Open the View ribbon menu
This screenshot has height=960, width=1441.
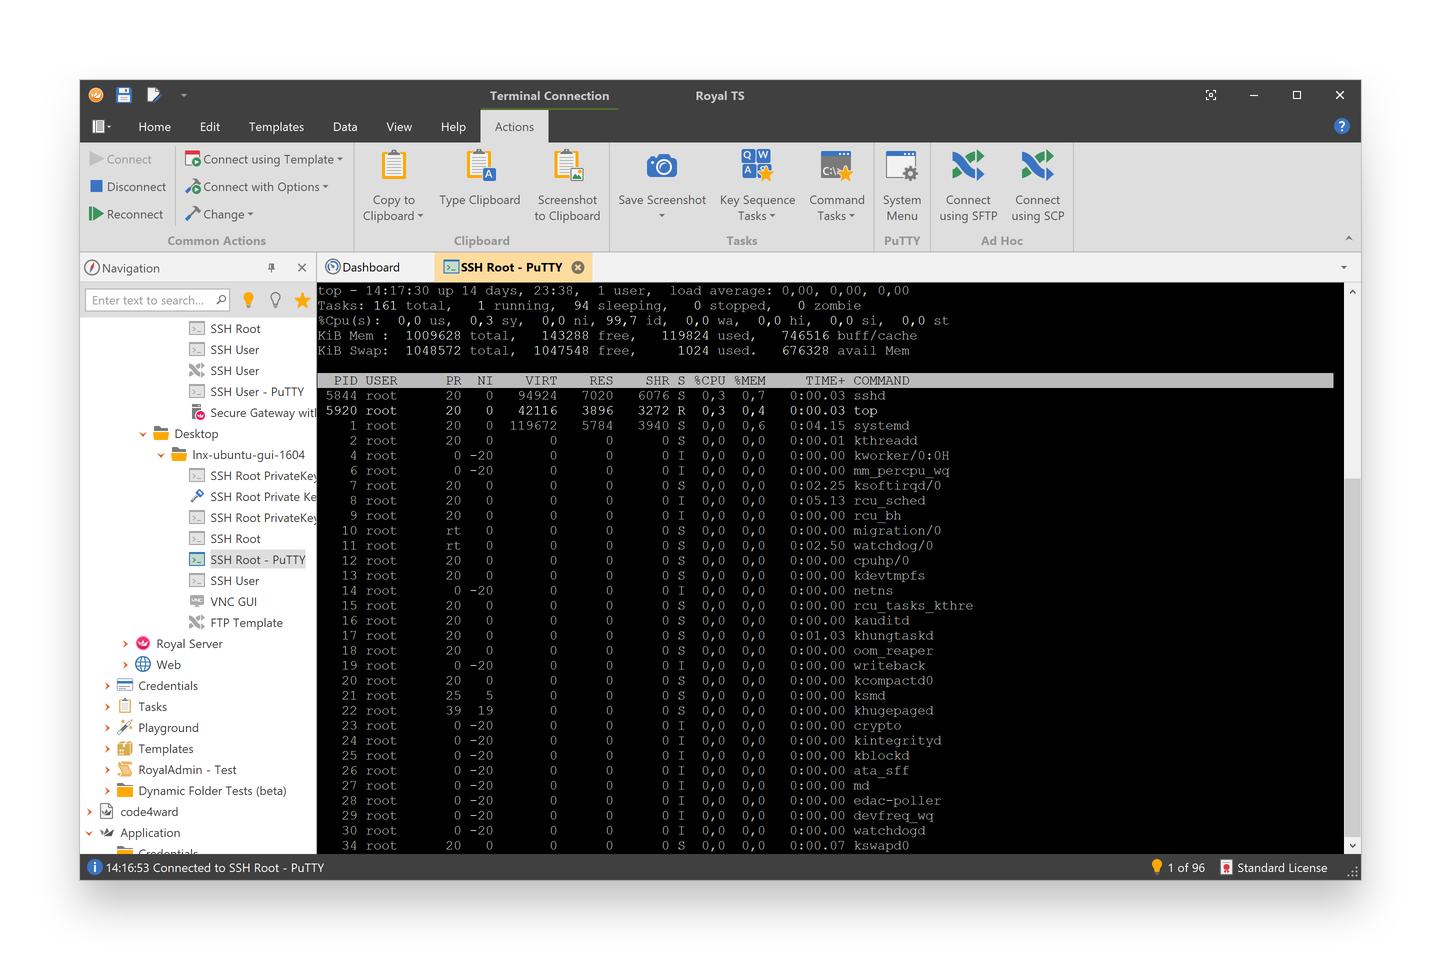point(398,127)
